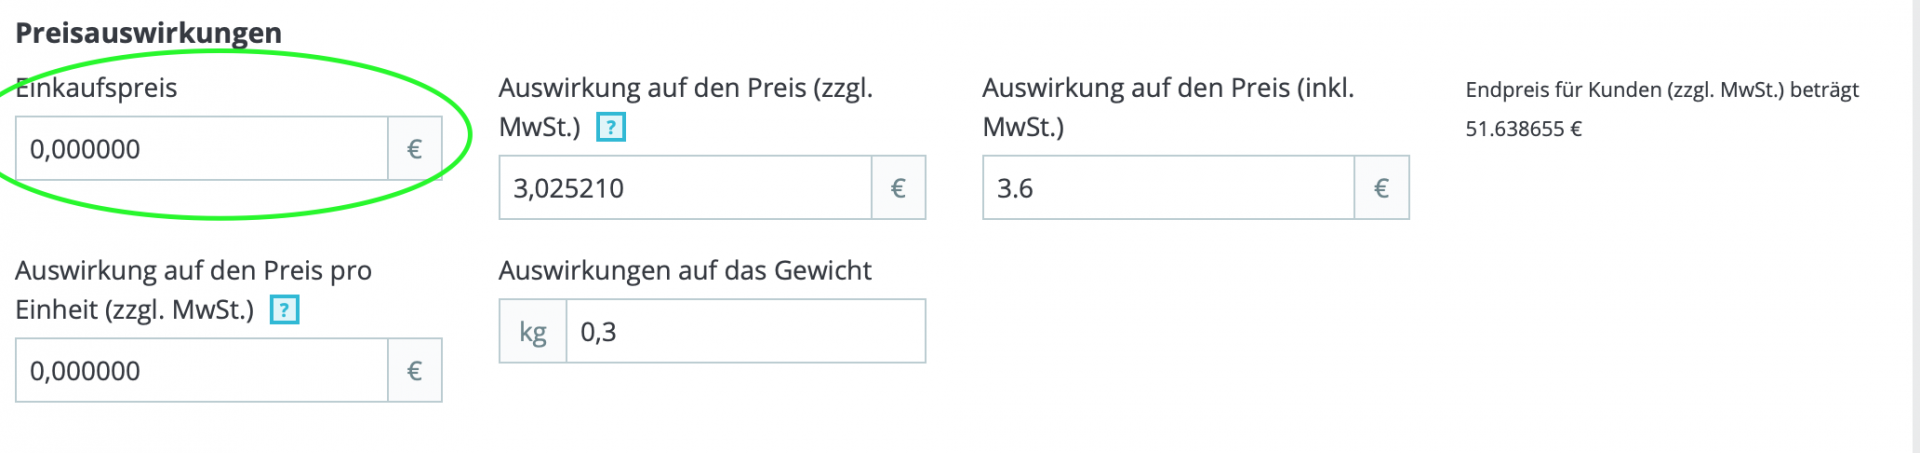Viewport: 1920px width, 453px height.
Task: Click the kg unit badge of the weight field
Action: click(533, 332)
